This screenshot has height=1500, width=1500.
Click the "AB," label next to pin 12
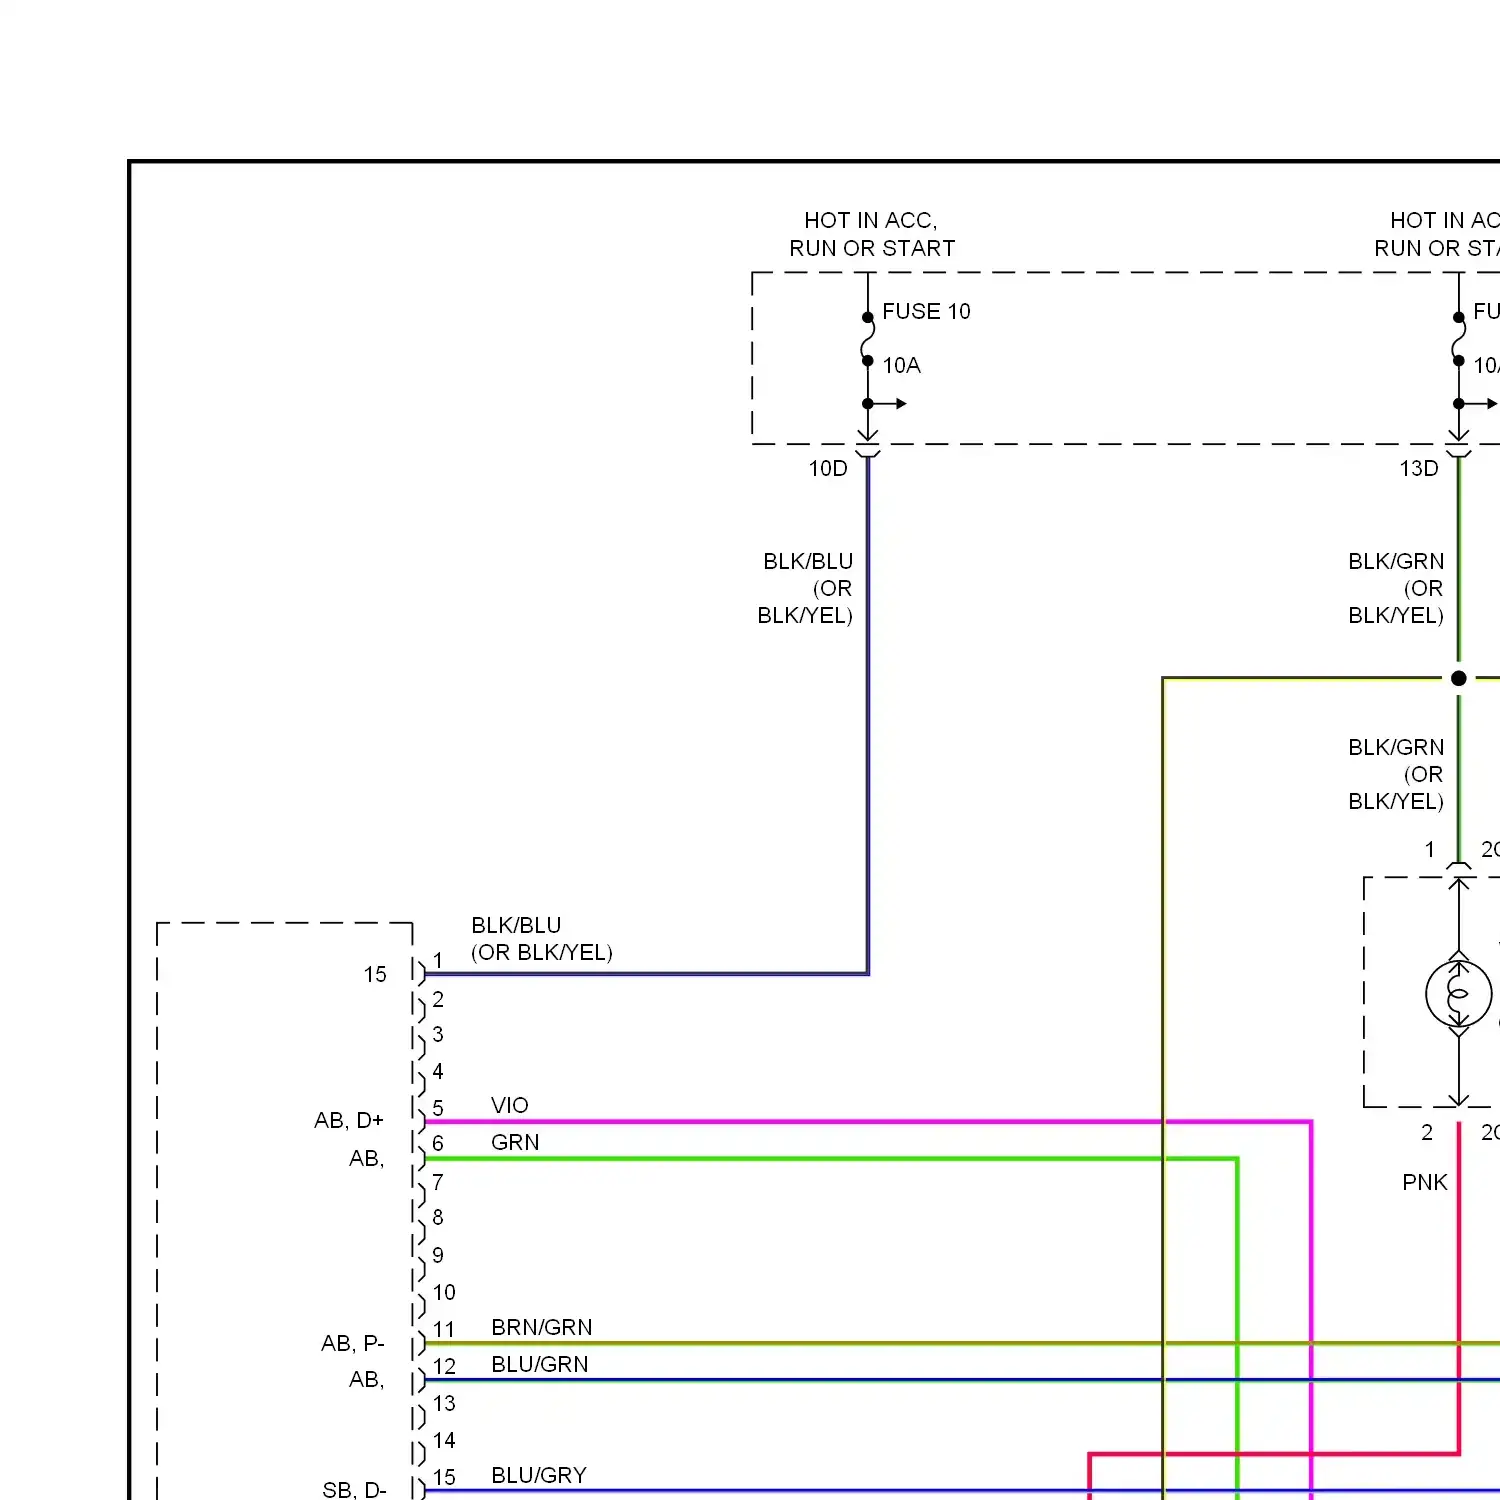(x=367, y=1379)
